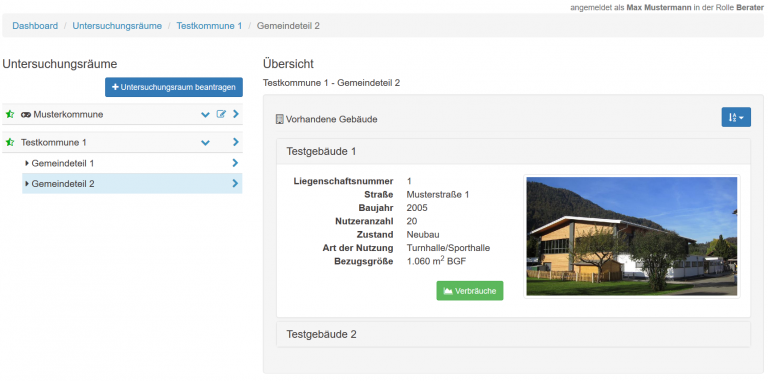Click the binoculars icon next to Musterkommune
Image resolution: width=768 pixels, height=381 pixels.
(26, 115)
